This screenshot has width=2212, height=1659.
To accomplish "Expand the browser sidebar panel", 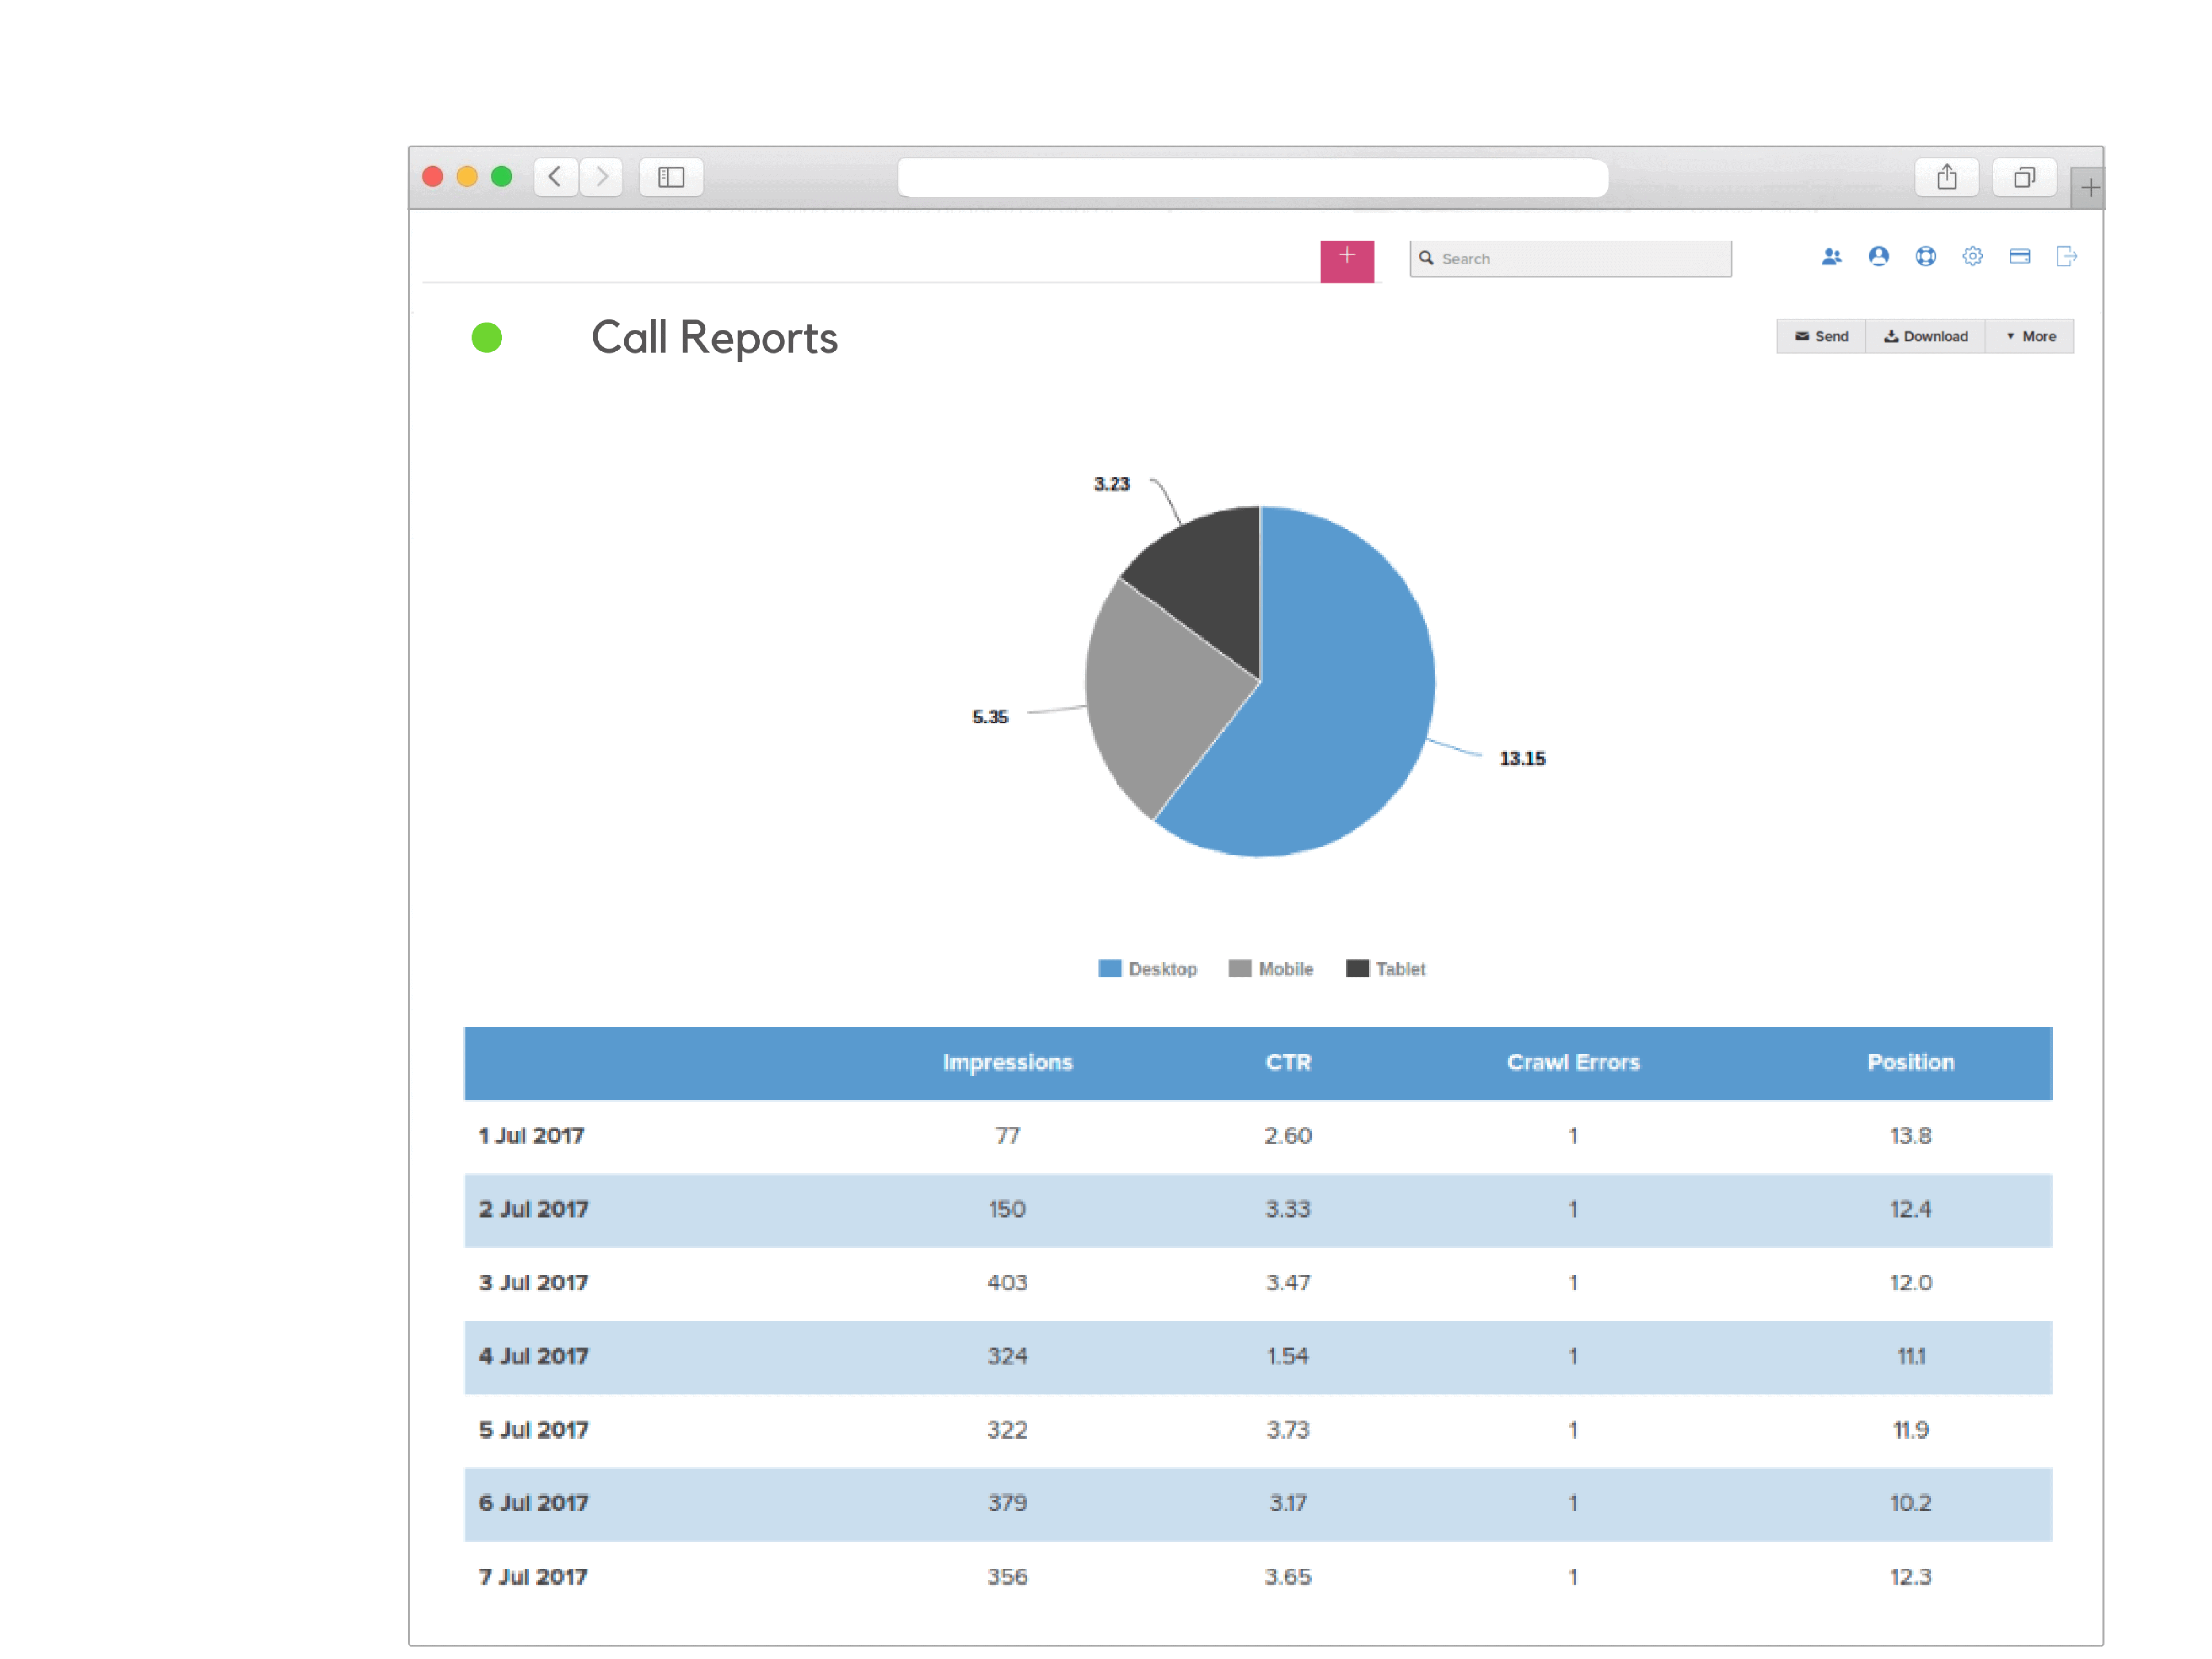I will point(671,177).
